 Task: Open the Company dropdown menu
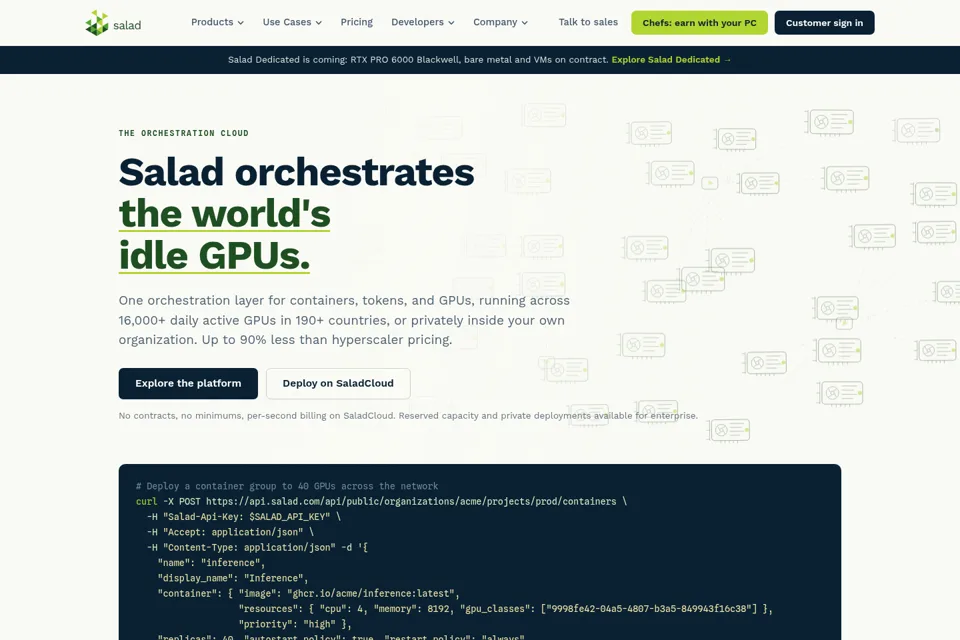click(x=500, y=22)
